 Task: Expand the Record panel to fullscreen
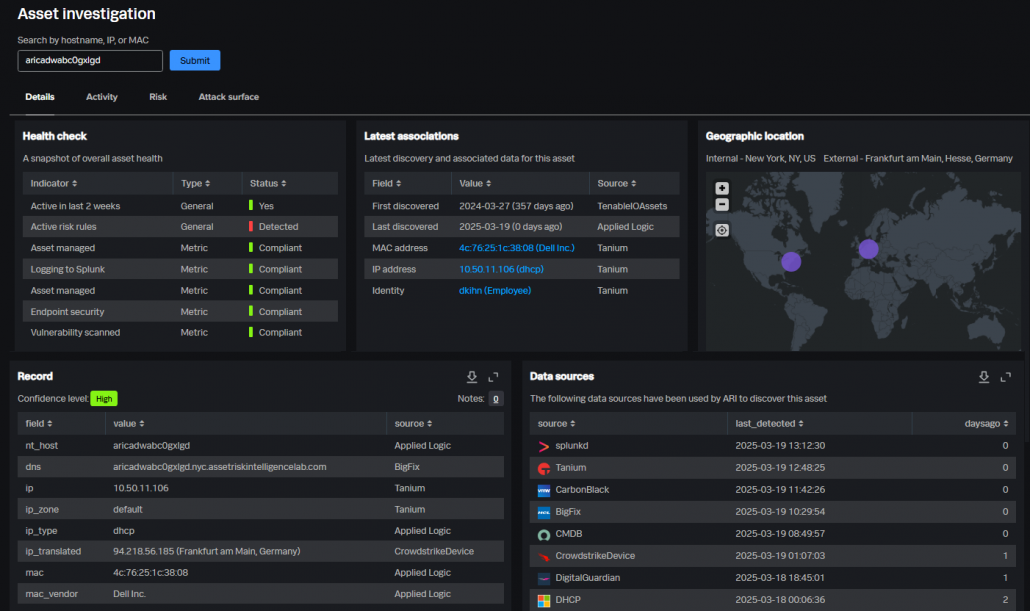[x=493, y=377]
